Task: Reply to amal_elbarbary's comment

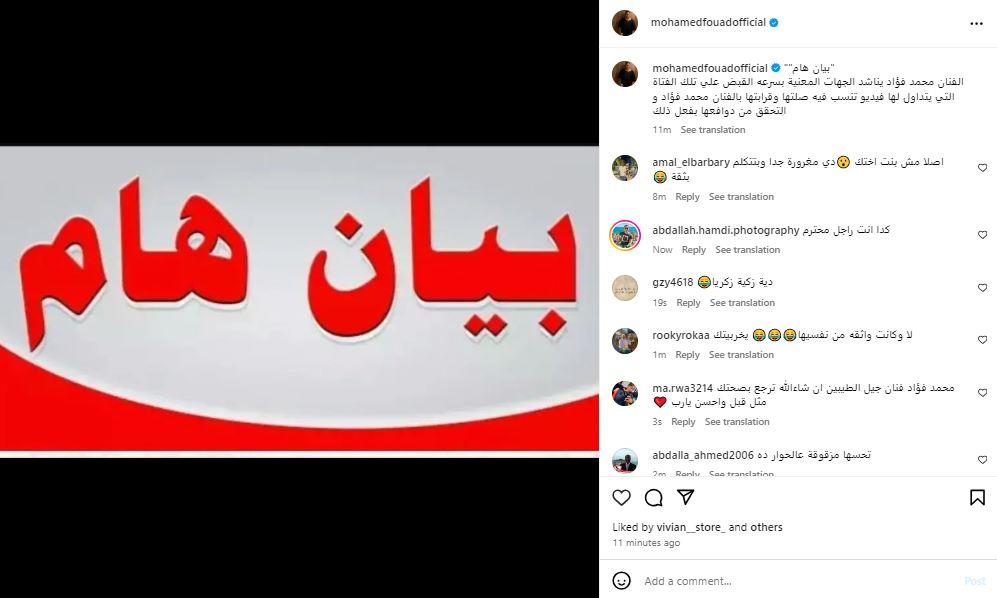Action: (687, 197)
